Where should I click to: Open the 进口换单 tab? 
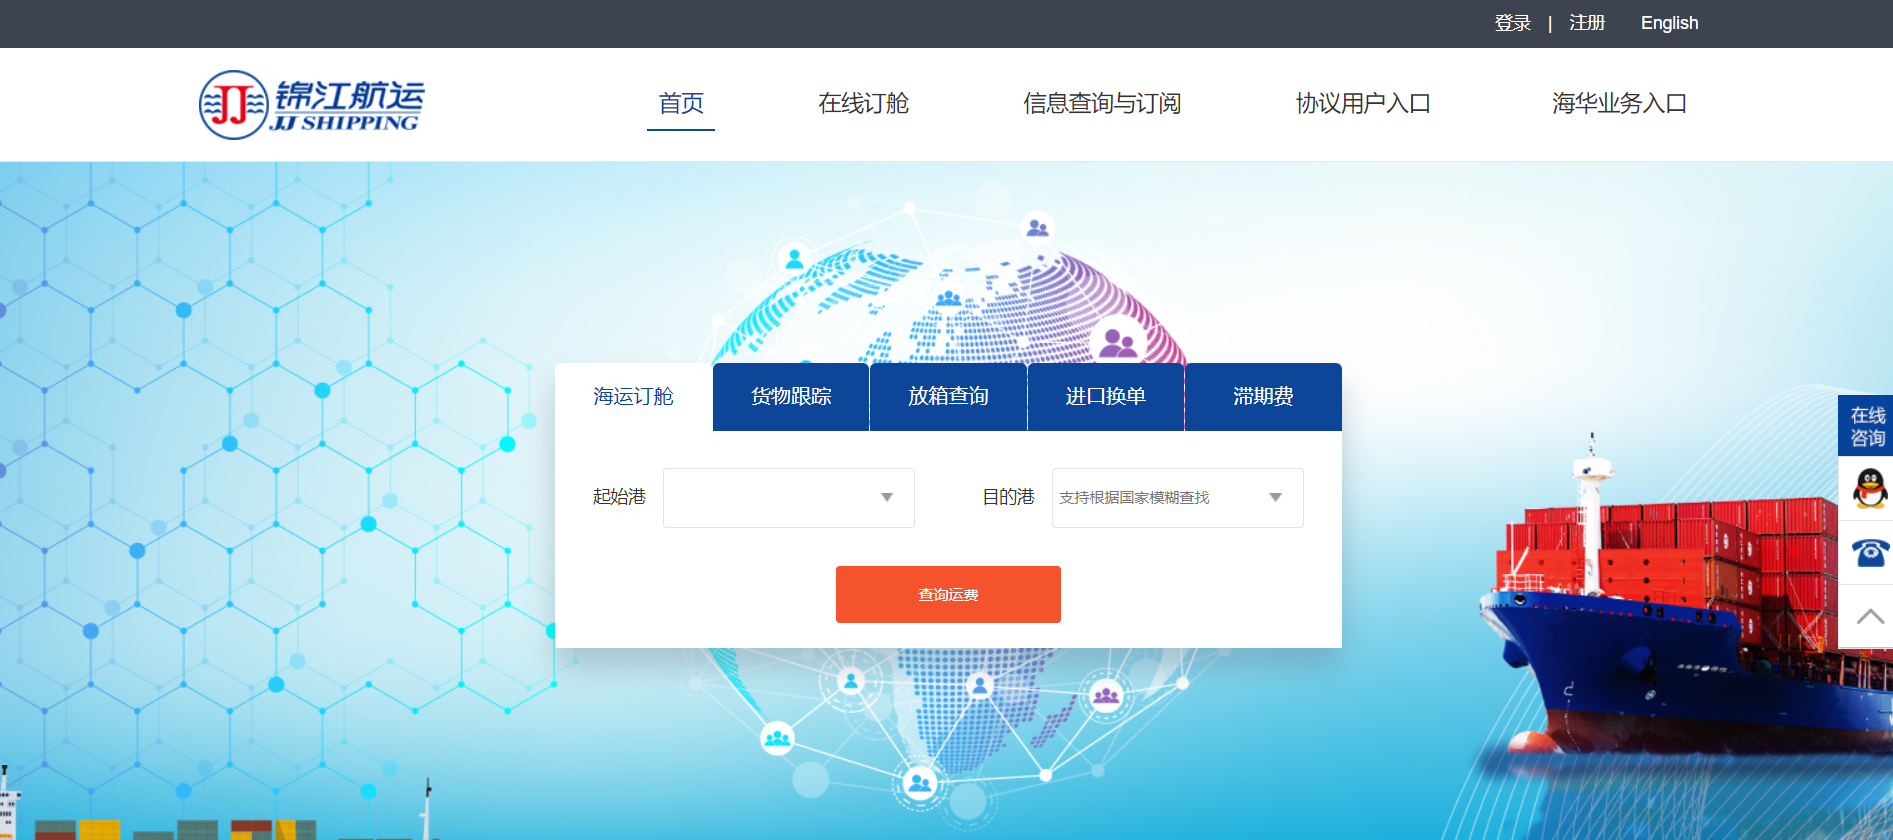pyautogui.click(x=1105, y=397)
